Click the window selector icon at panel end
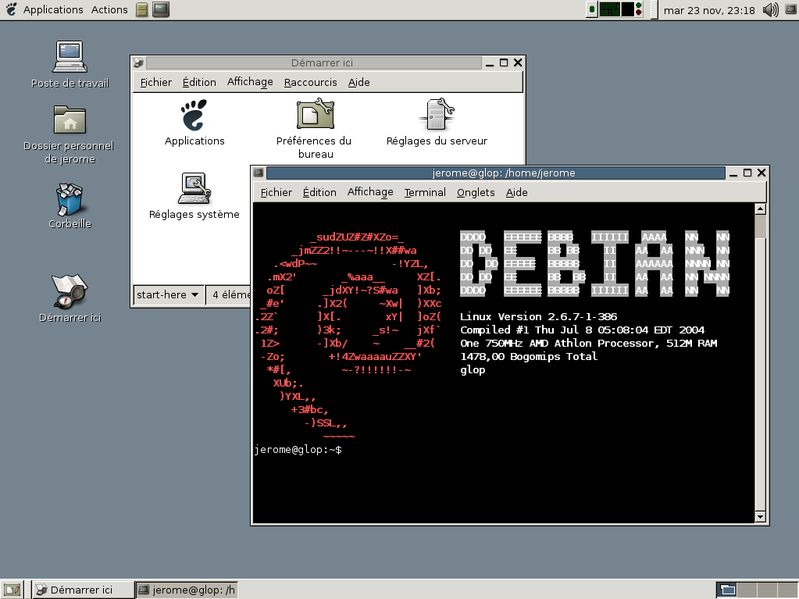Screen dimensions: 799x599 pos(791,10)
